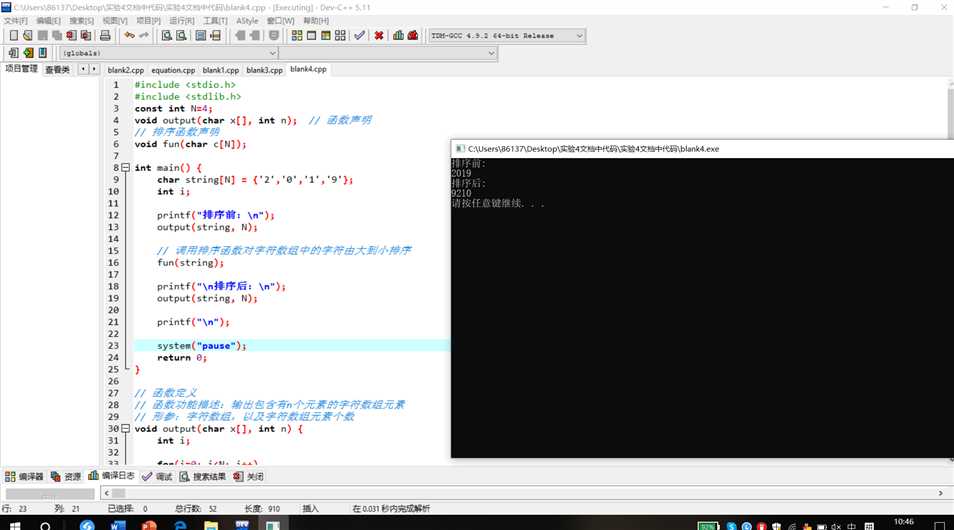Open the 搜索结果 bottom panel tab
Screen dimensions: 954x530
coord(203,476)
